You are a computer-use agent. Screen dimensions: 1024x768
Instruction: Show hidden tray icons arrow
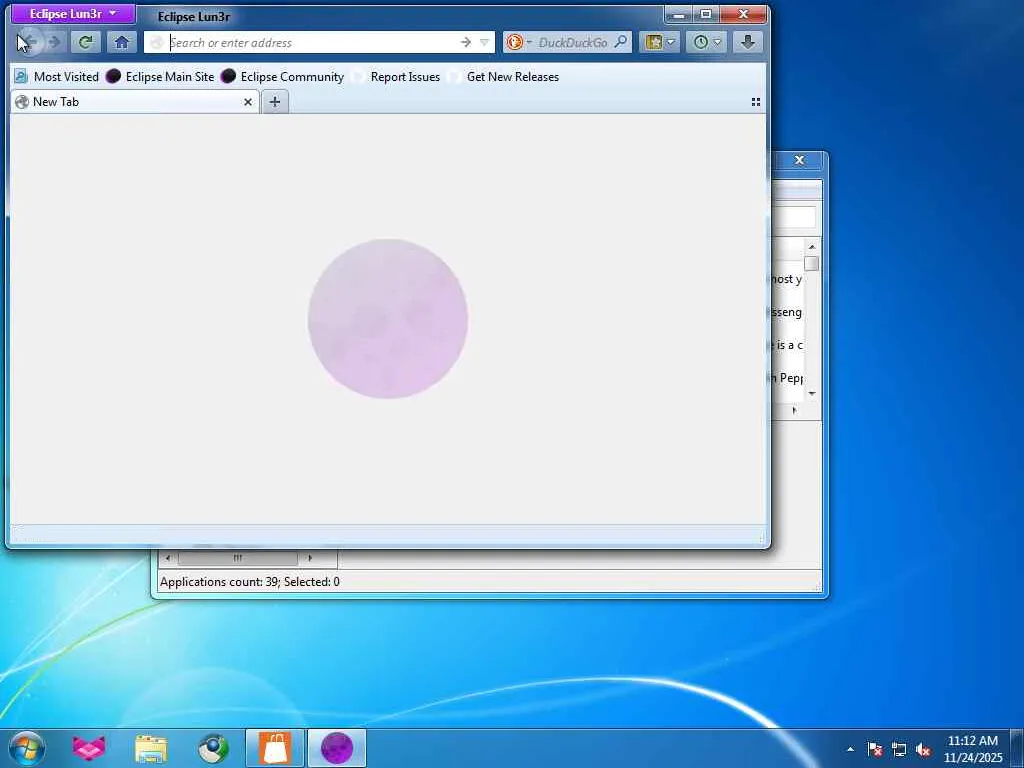pyautogui.click(x=850, y=749)
